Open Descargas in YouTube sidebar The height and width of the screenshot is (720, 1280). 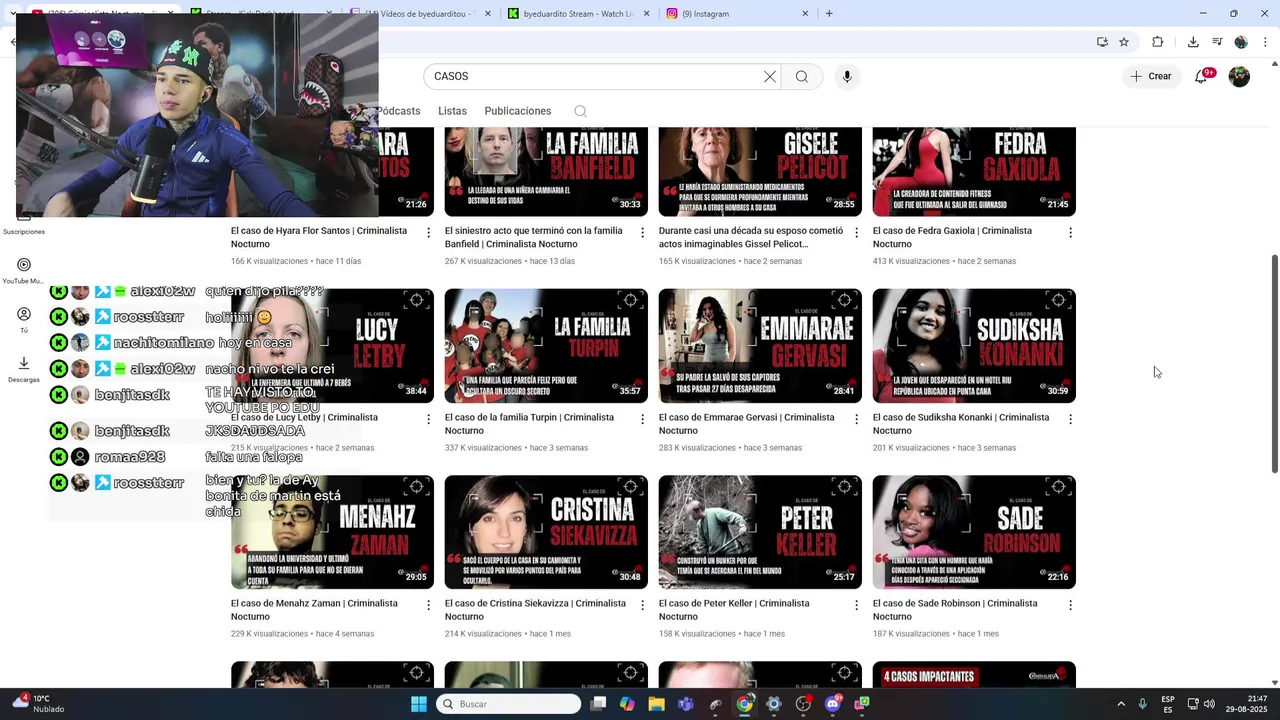(24, 369)
